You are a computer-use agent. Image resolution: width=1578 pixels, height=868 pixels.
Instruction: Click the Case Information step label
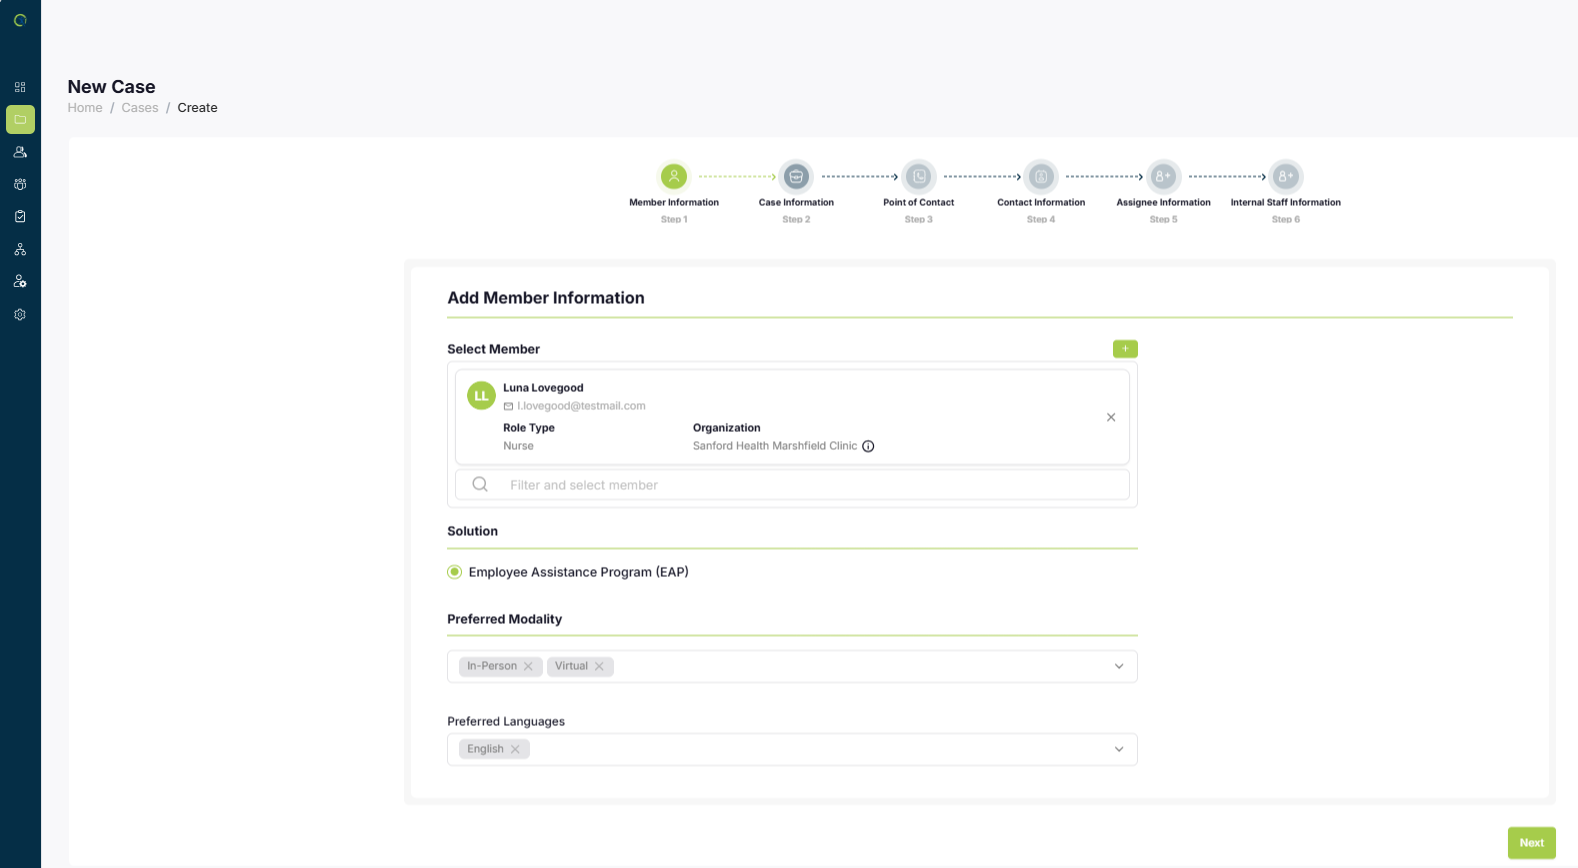[x=796, y=202]
